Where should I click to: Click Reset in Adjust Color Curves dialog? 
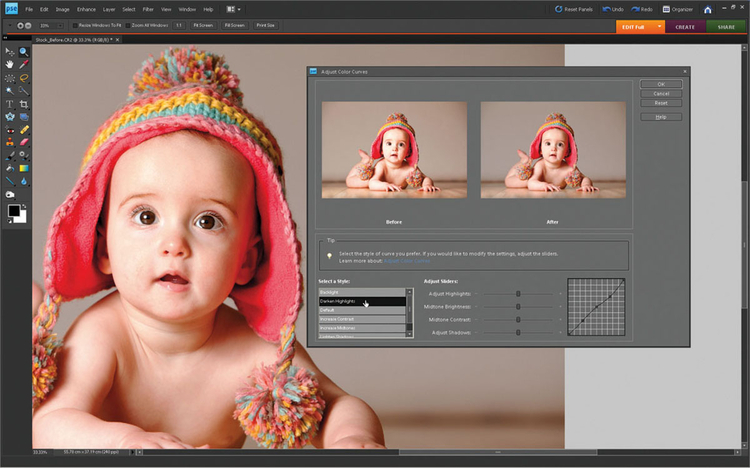[x=661, y=103]
